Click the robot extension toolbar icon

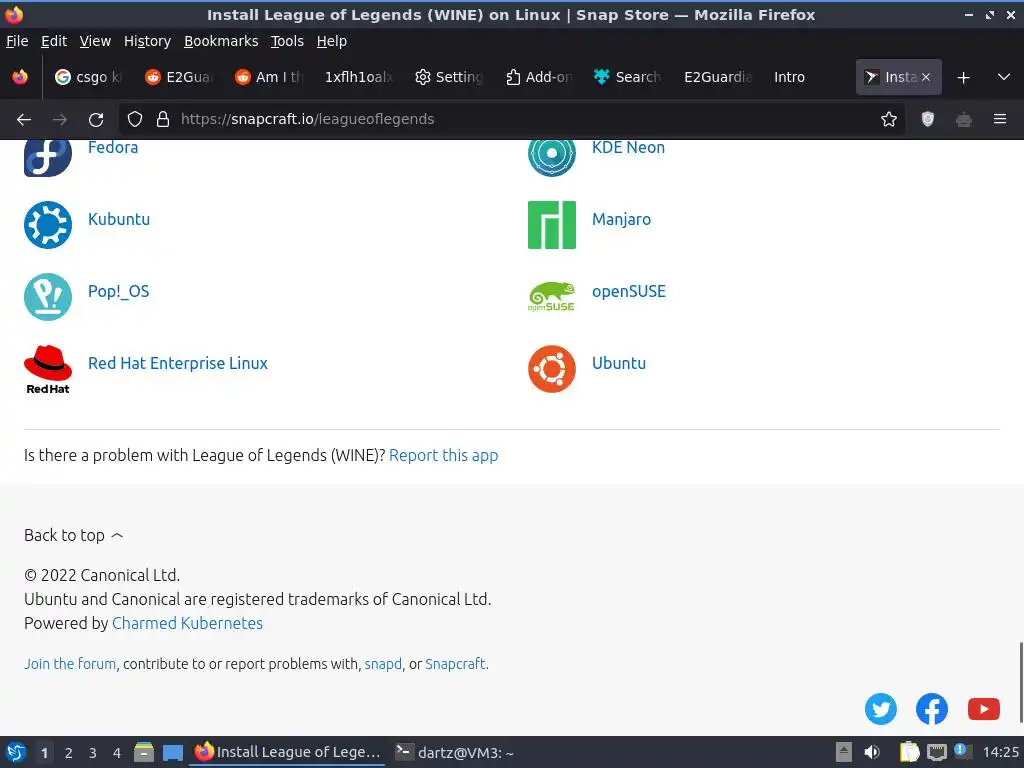(x=964, y=120)
